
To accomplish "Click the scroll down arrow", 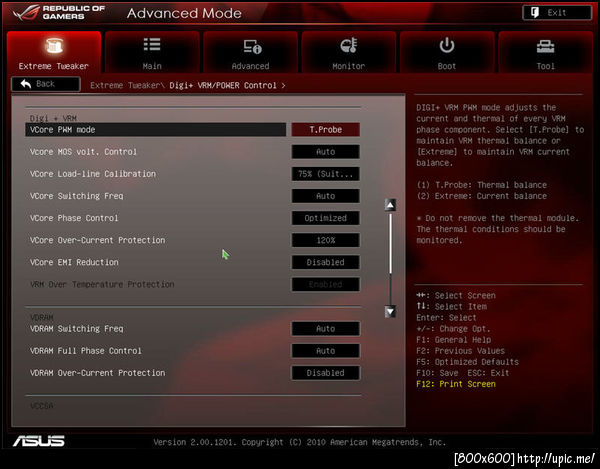I will click(x=390, y=312).
